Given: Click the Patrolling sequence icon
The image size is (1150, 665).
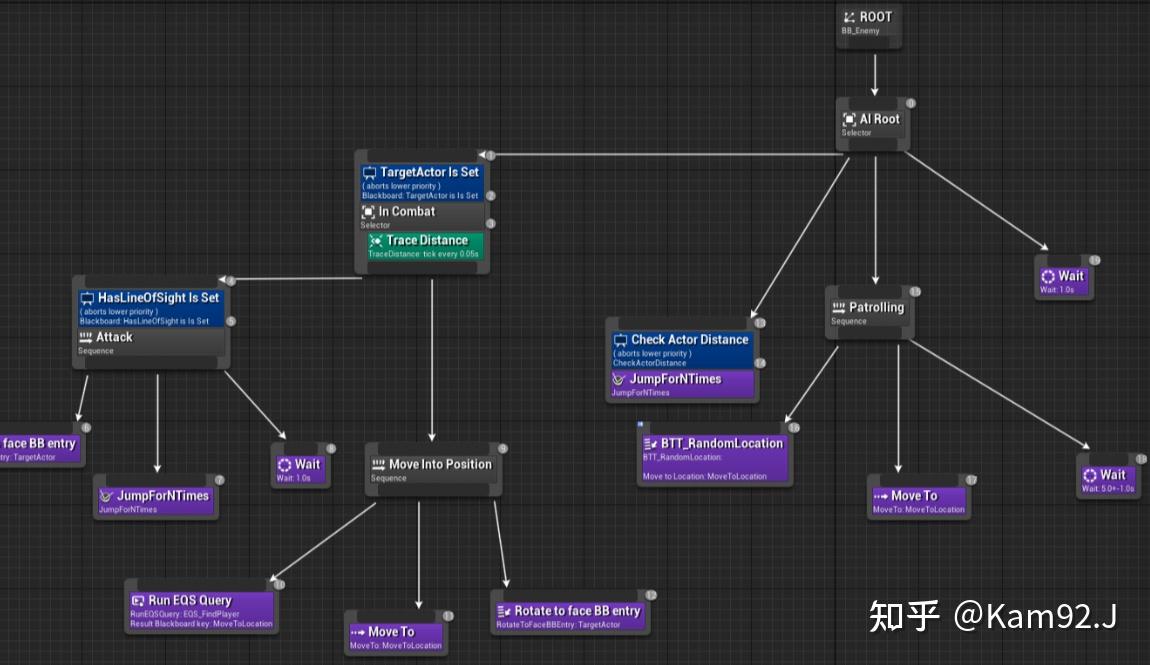Looking at the screenshot, I should point(838,307).
